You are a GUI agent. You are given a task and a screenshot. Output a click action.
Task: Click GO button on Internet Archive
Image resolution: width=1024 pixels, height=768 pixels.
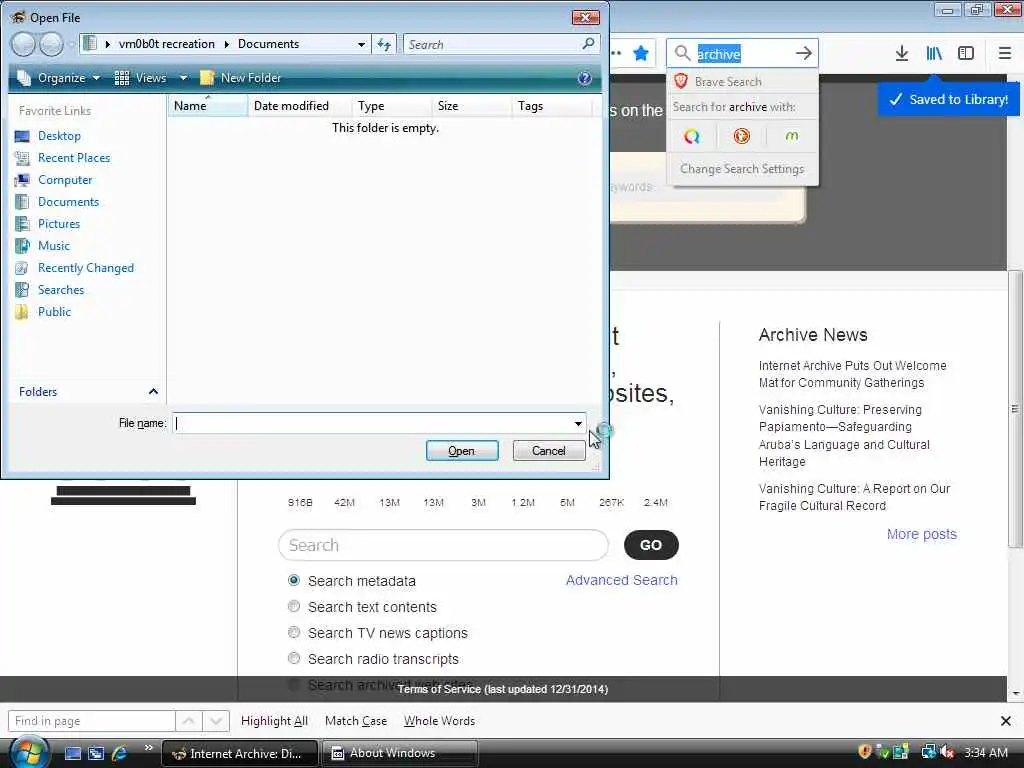click(x=651, y=545)
